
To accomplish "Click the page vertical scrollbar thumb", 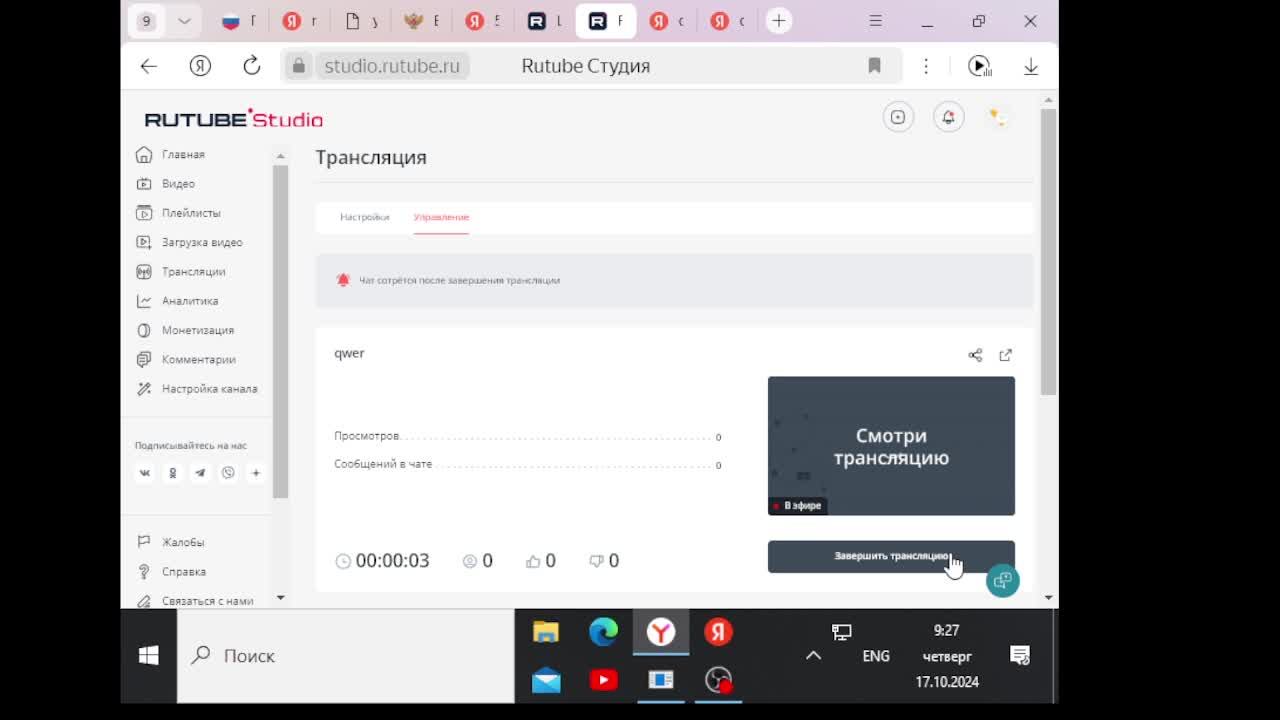I will 1048,250.
